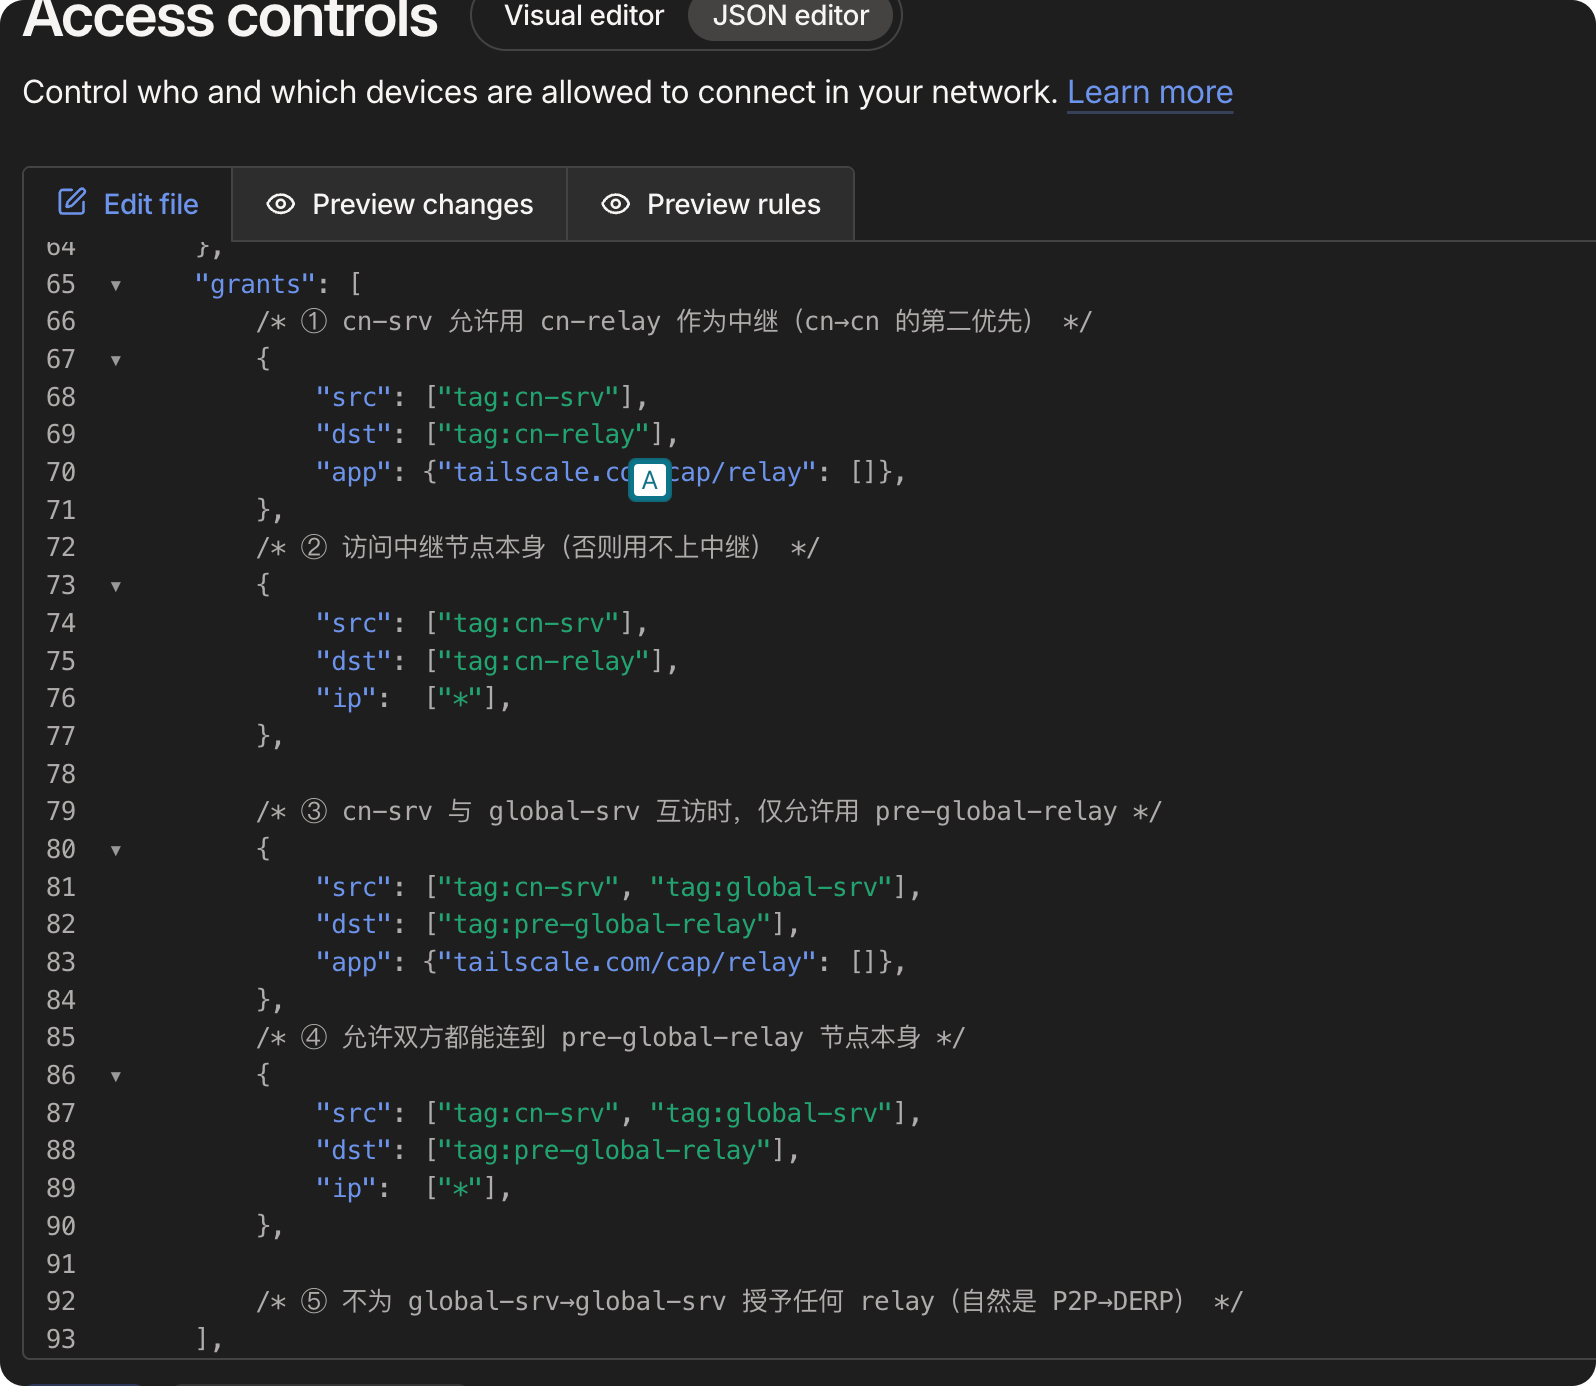Image resolution: width=1596 pixels, height=1386 pixels.
Task: Click the eye icon on Preview changes
Action: pyautogui.click(x=281, y=204)
